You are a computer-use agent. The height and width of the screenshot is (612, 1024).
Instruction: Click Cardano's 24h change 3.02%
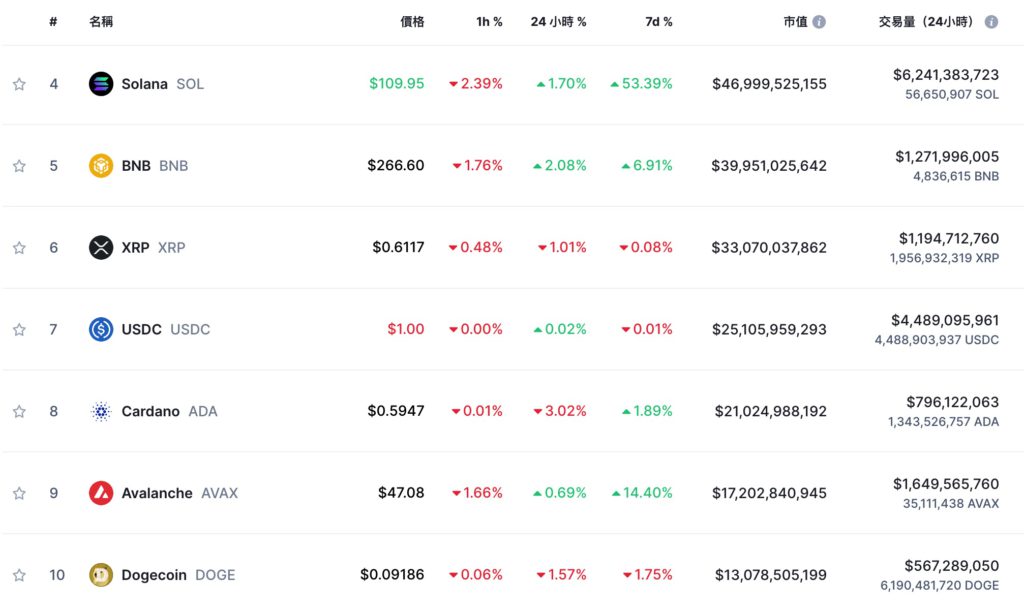560,411
